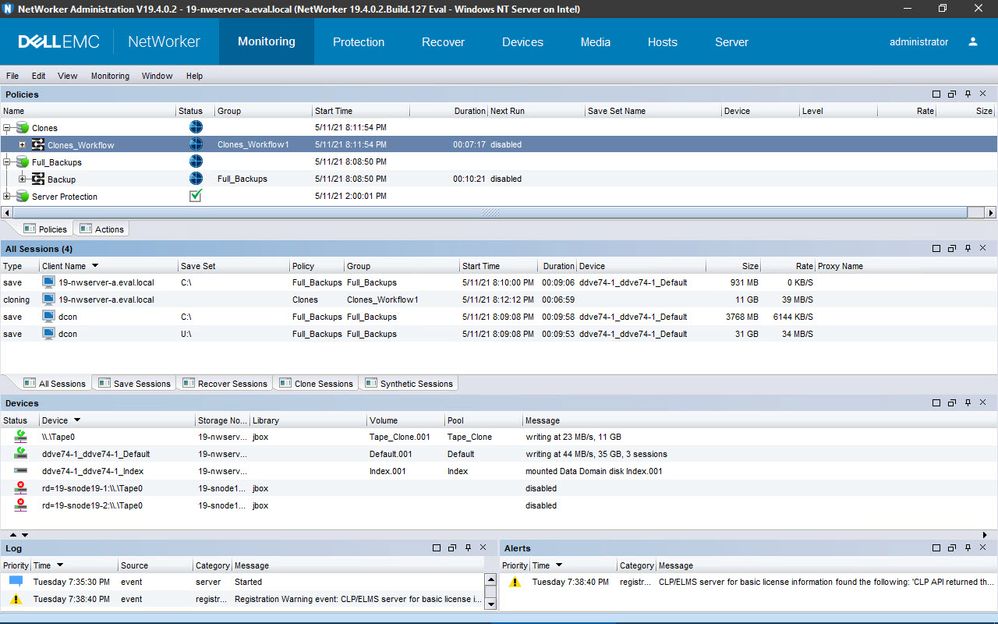Click the blue info priority icon in Log
The height and width of the screenshot is (624, 998).
point(16,581)
